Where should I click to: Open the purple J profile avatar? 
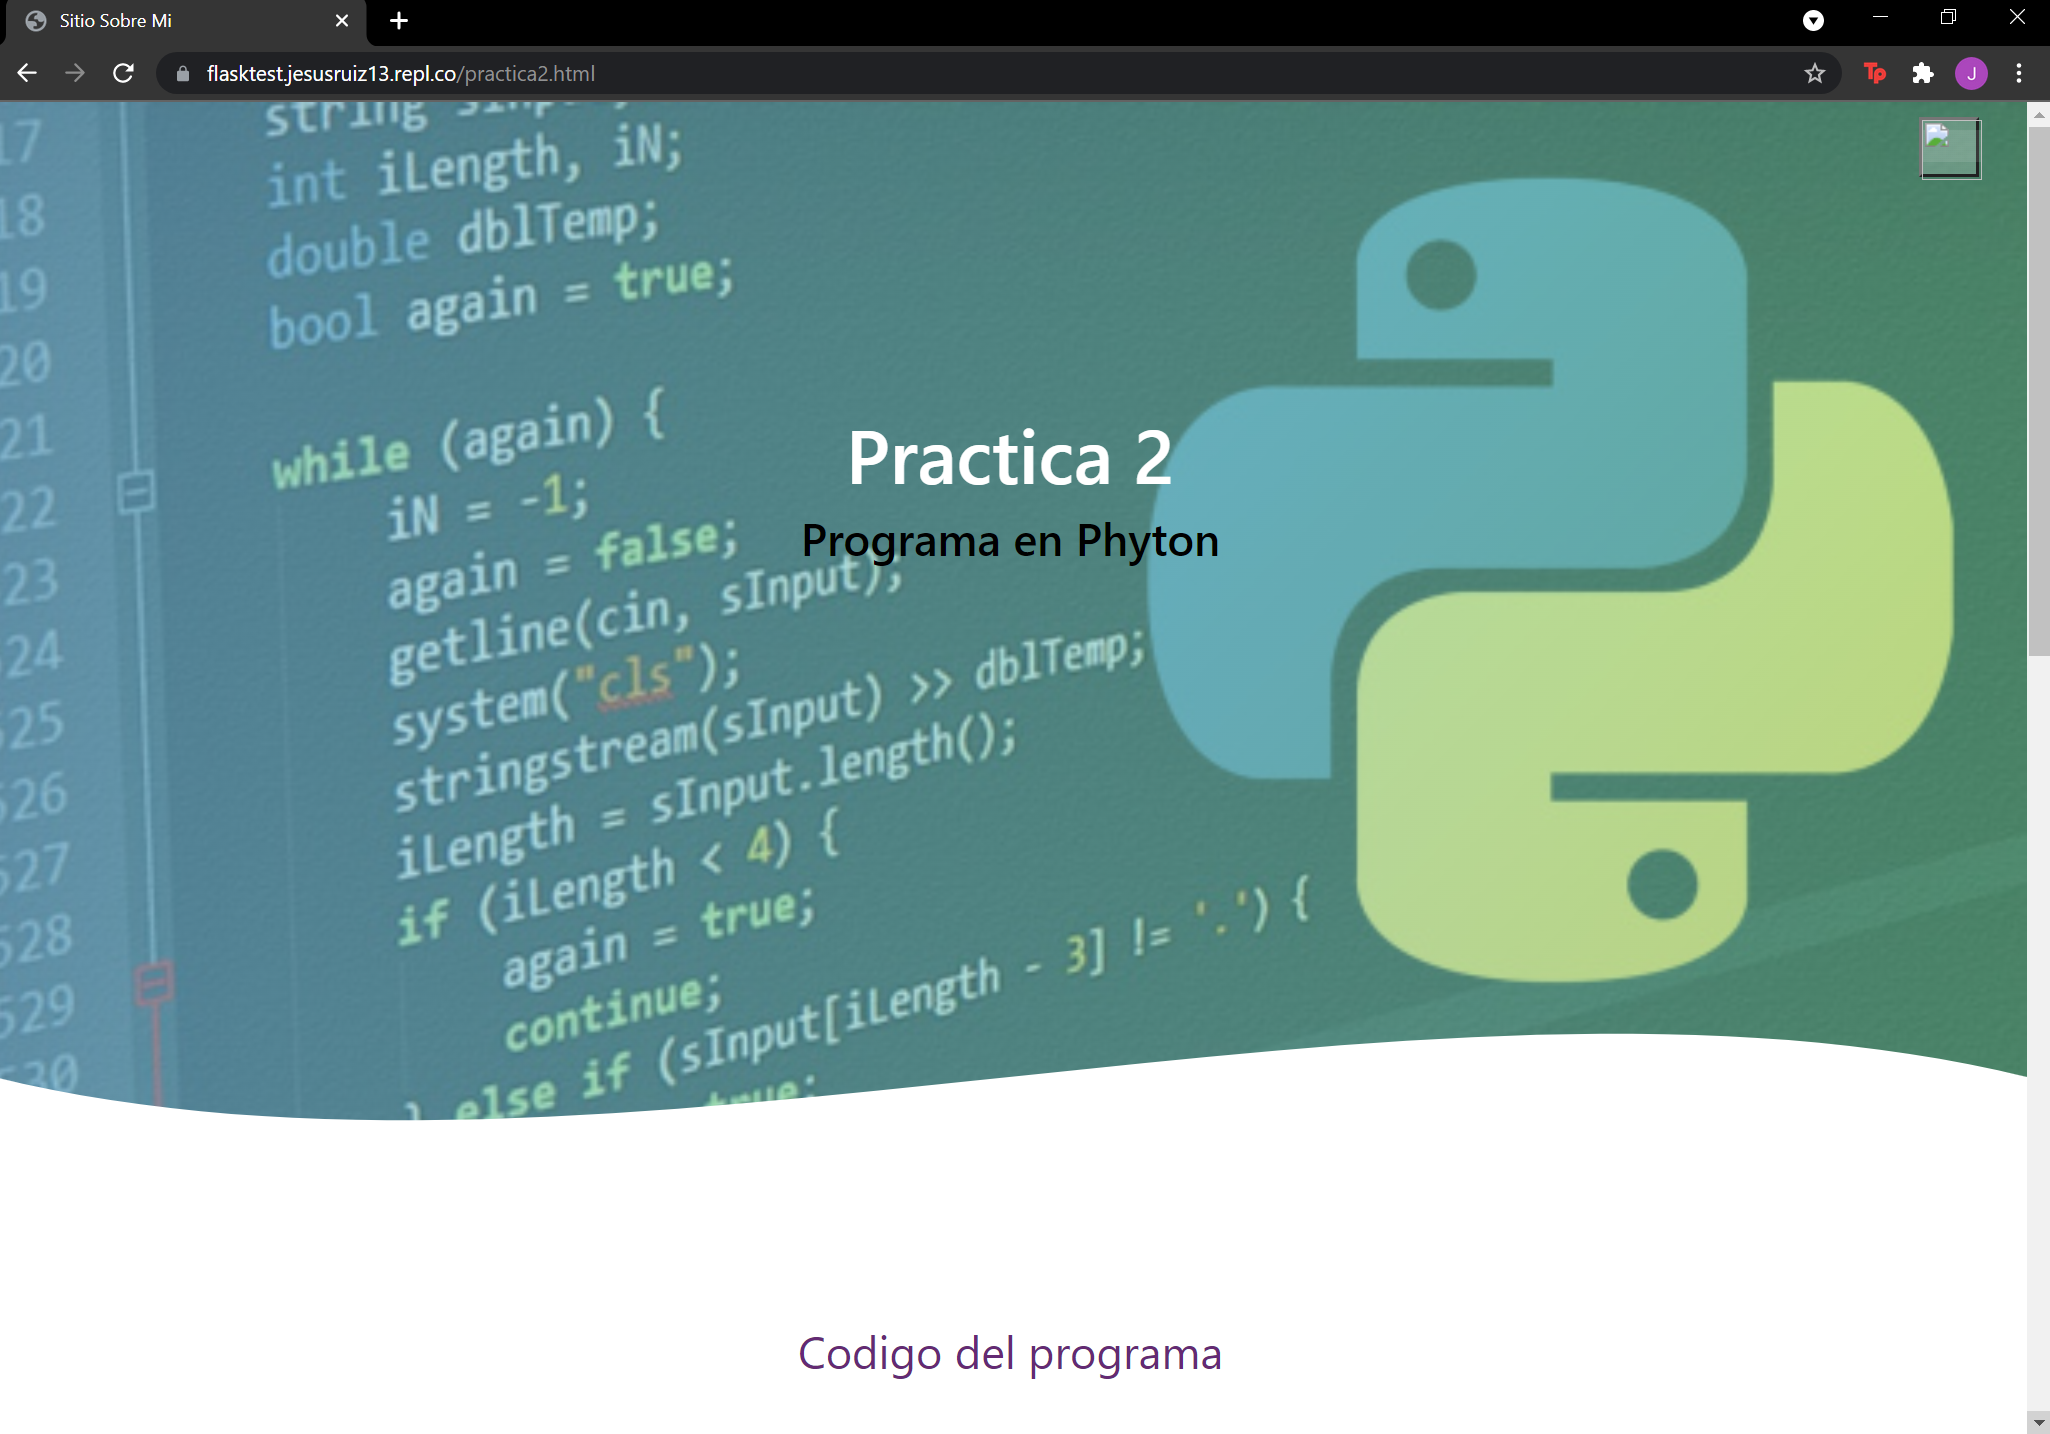[x=1971, y=73]
